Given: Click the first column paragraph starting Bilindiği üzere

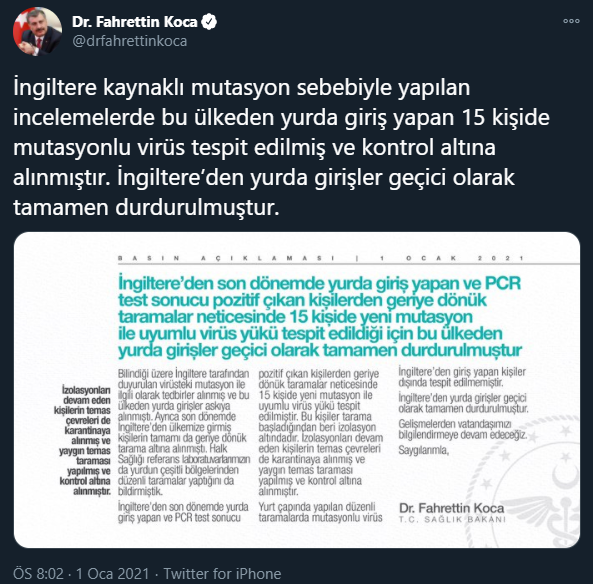Looking at the screenshot, I should click(184, 433).
